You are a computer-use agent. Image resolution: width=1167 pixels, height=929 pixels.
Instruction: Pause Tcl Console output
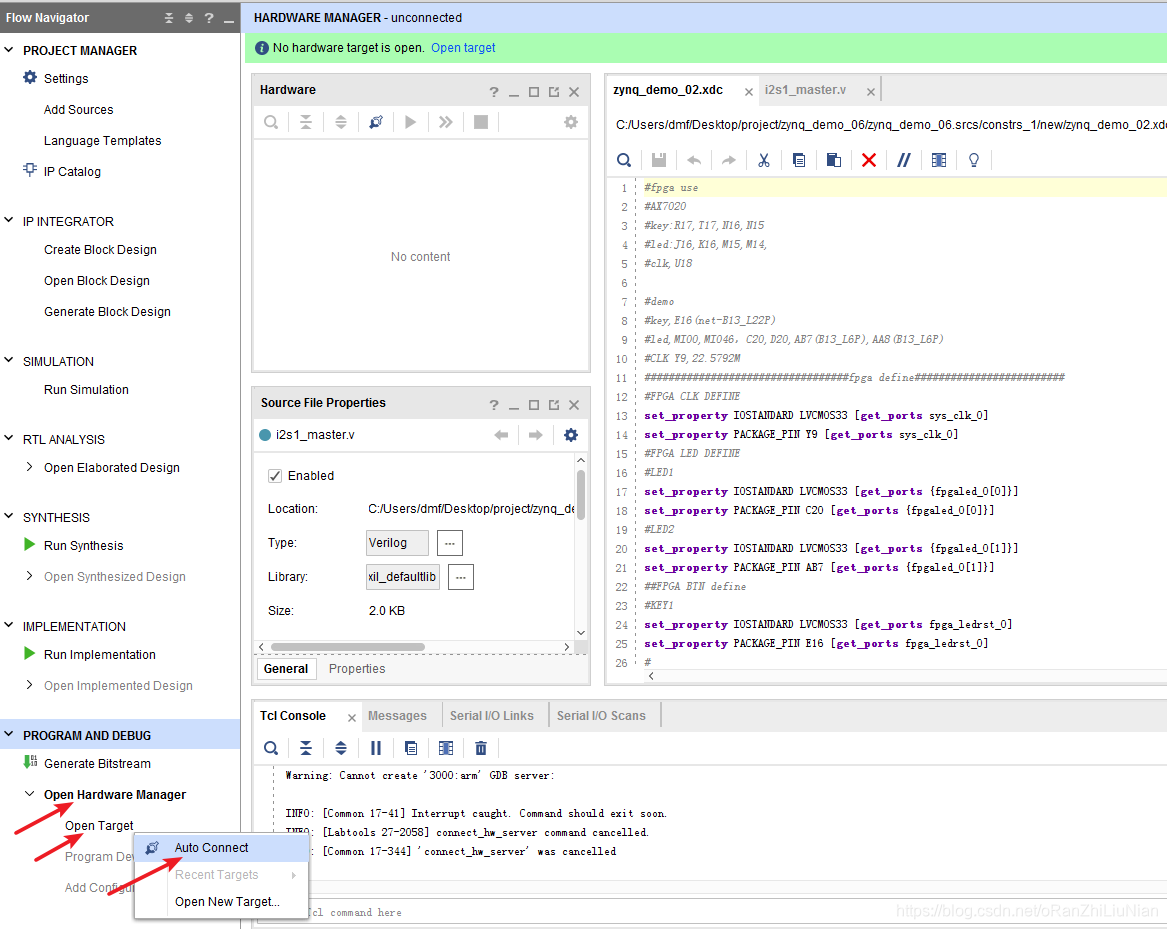tap(376, 748)
